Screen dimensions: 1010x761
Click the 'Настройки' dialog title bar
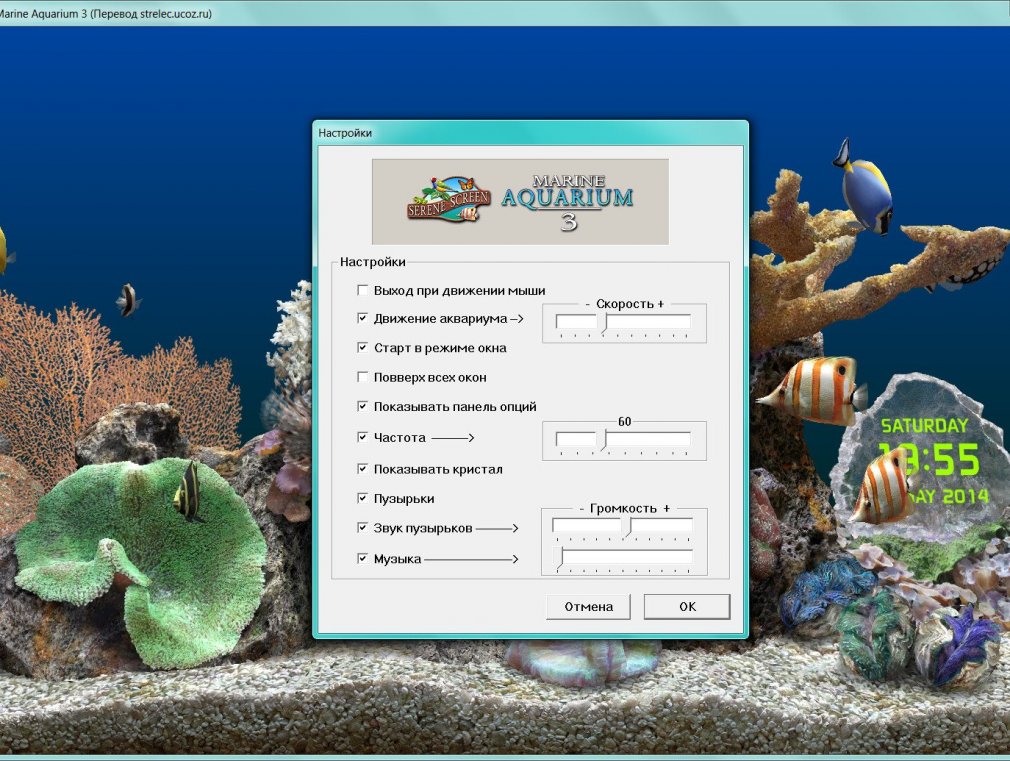pyautogui.click(x=530, y=133)
